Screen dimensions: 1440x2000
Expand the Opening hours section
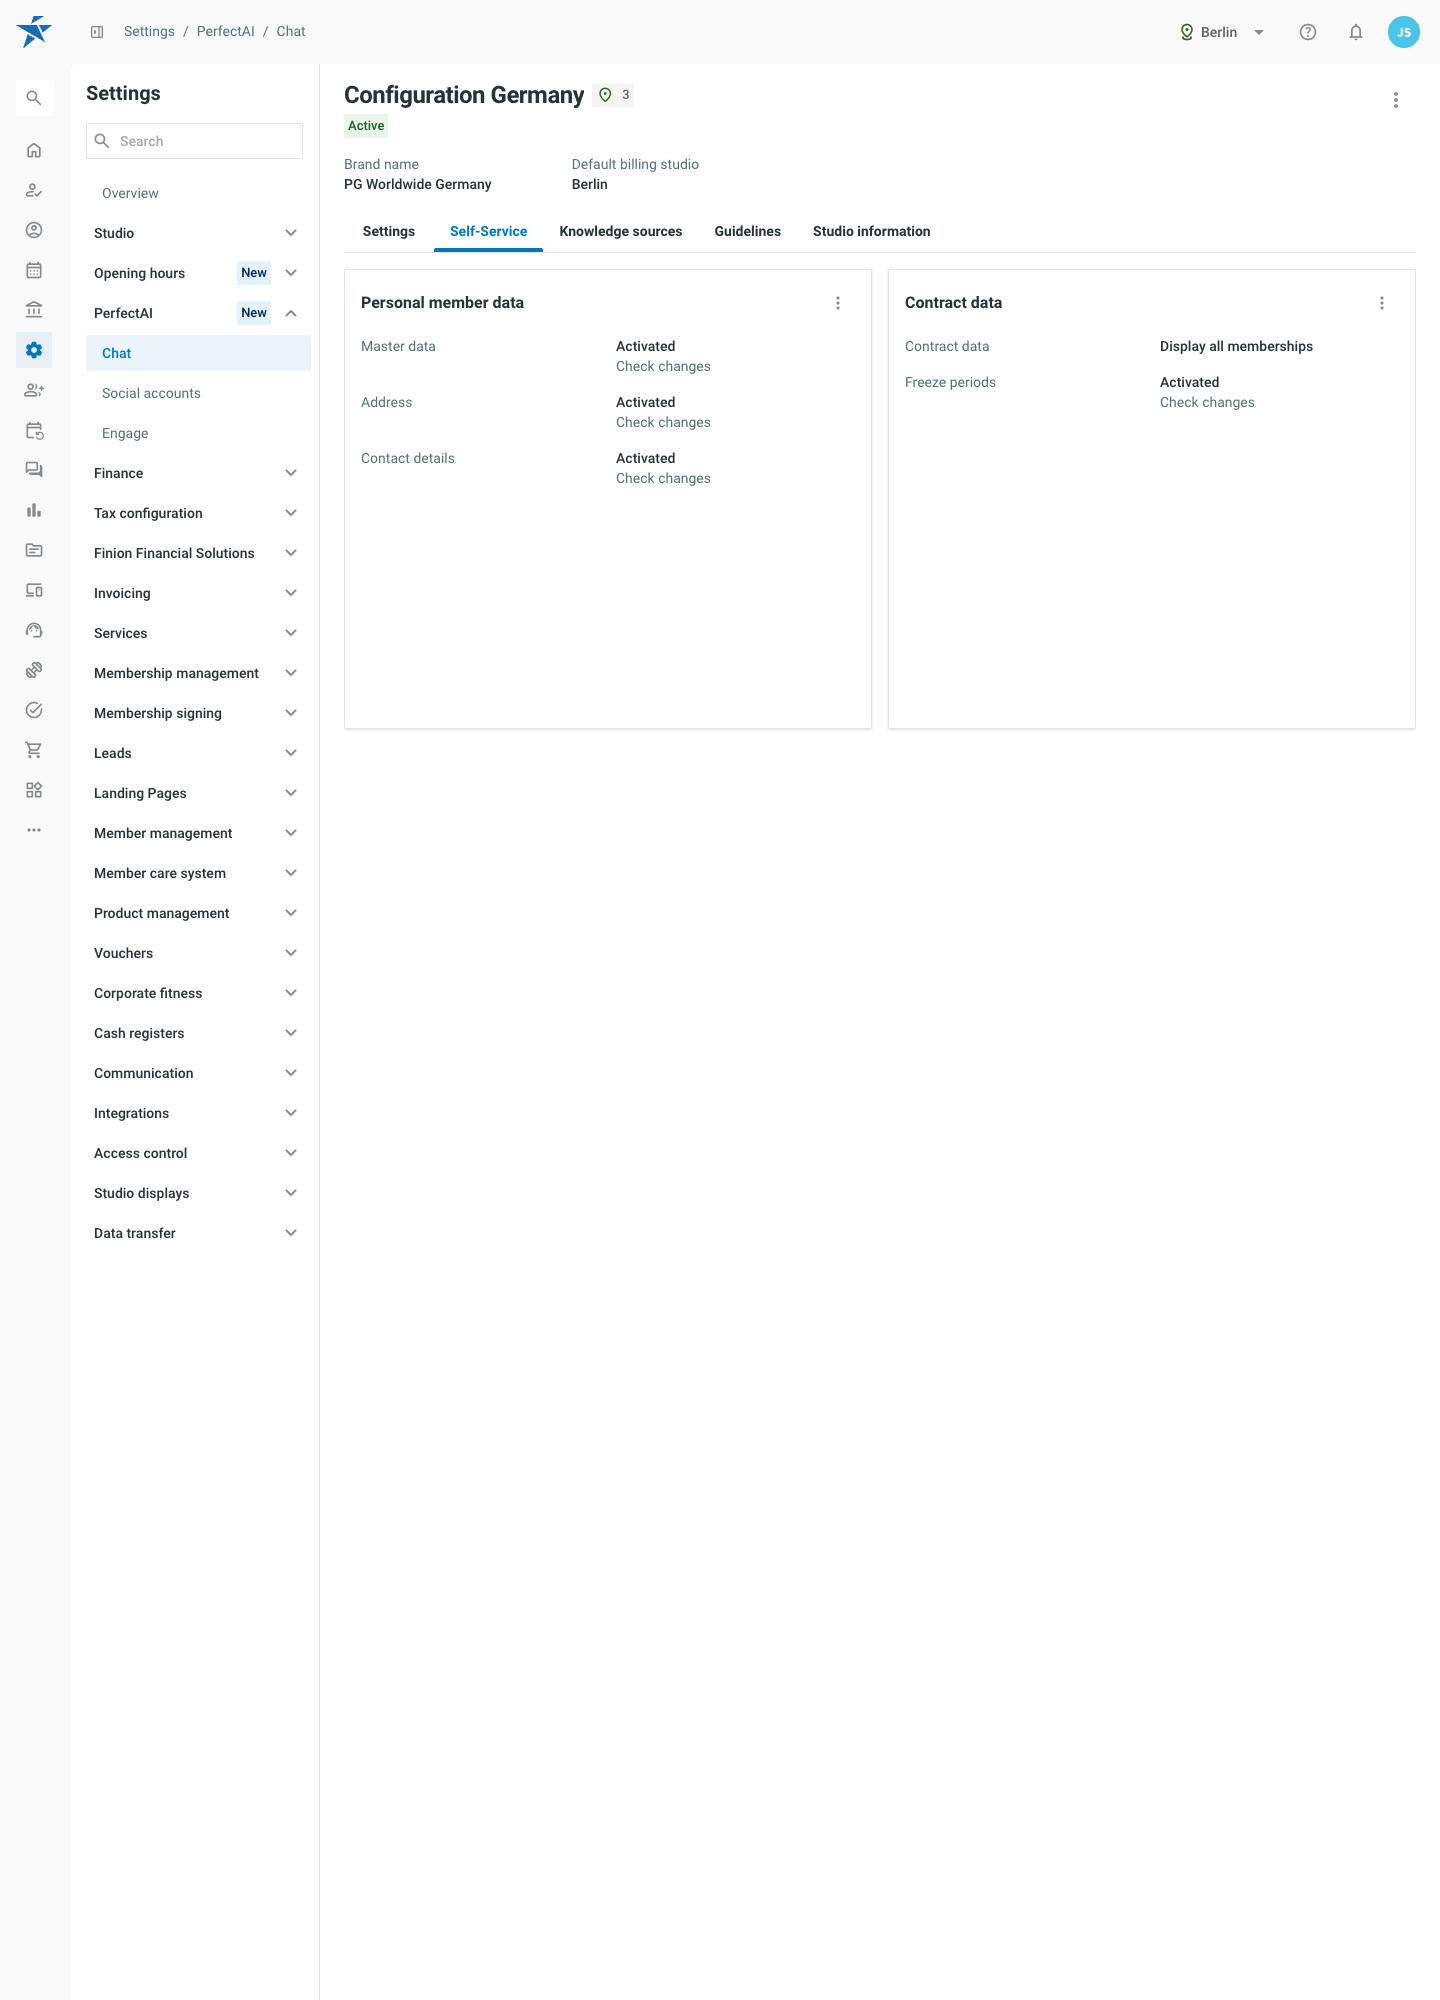pos(196,273)
